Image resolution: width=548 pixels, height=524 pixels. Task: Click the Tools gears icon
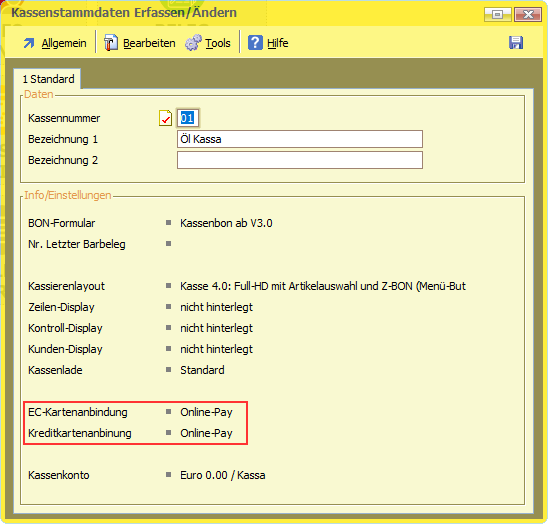[193, 43]
